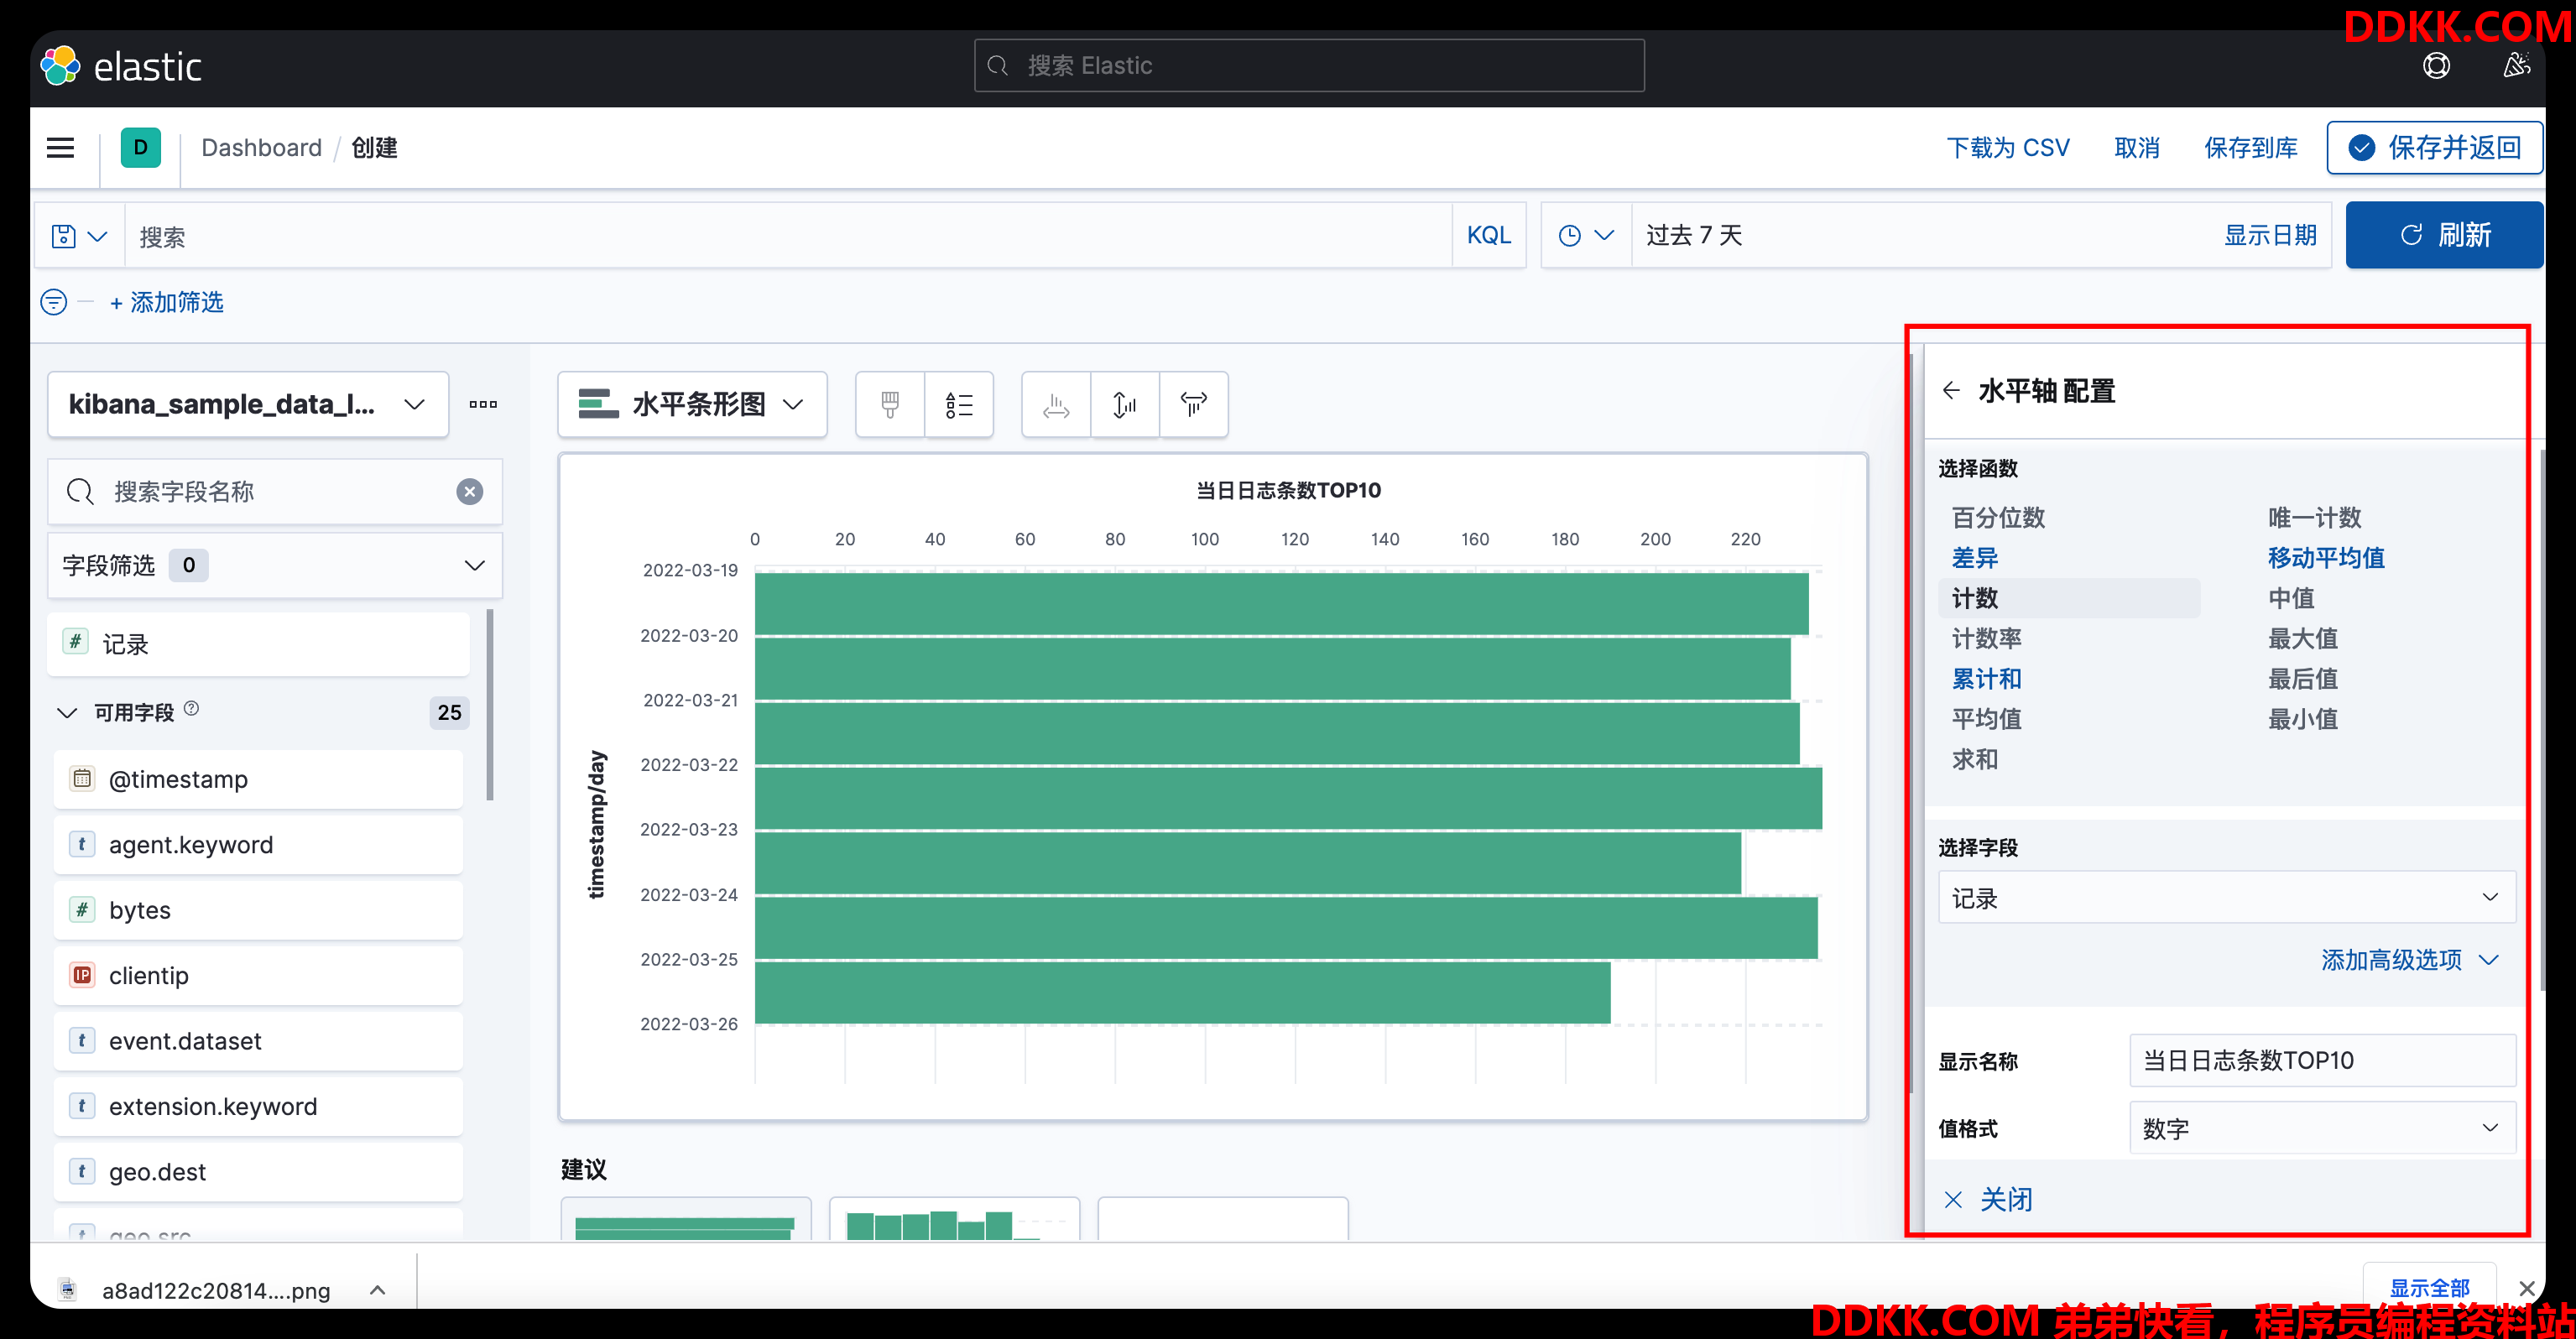Click 下载为 CSV
Viewport: 2576px width, 1339px height.
tap(2007, 148)
